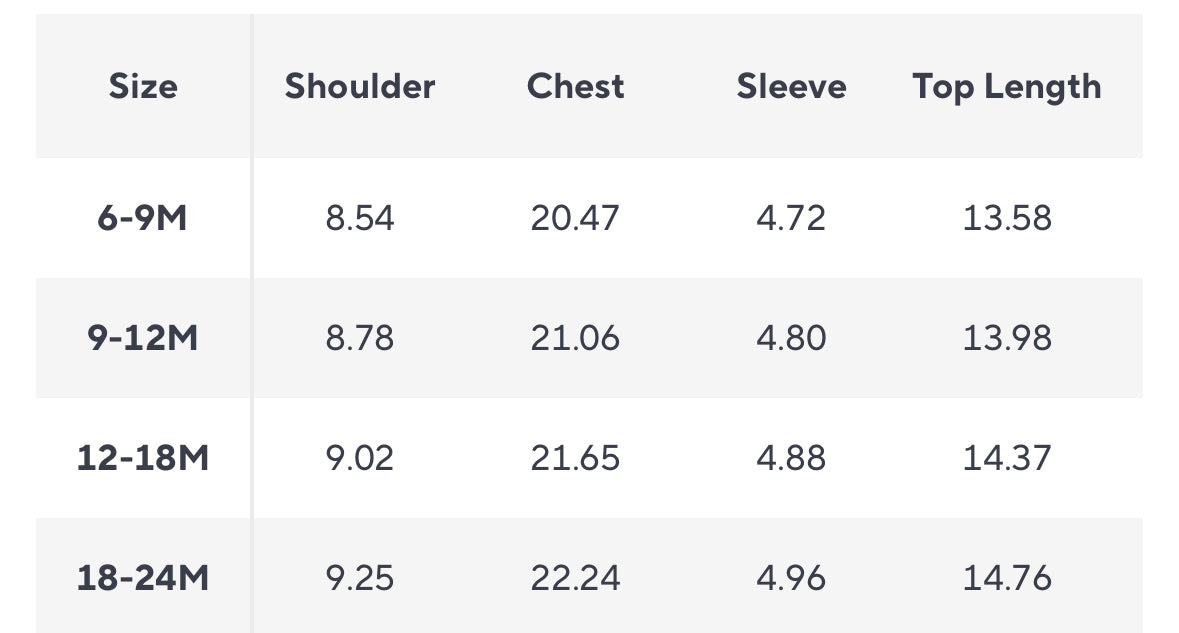This screenshot has height=633, width=1179.
Task: Select the 9-12M size row label
Action: [x=143, y=338]
